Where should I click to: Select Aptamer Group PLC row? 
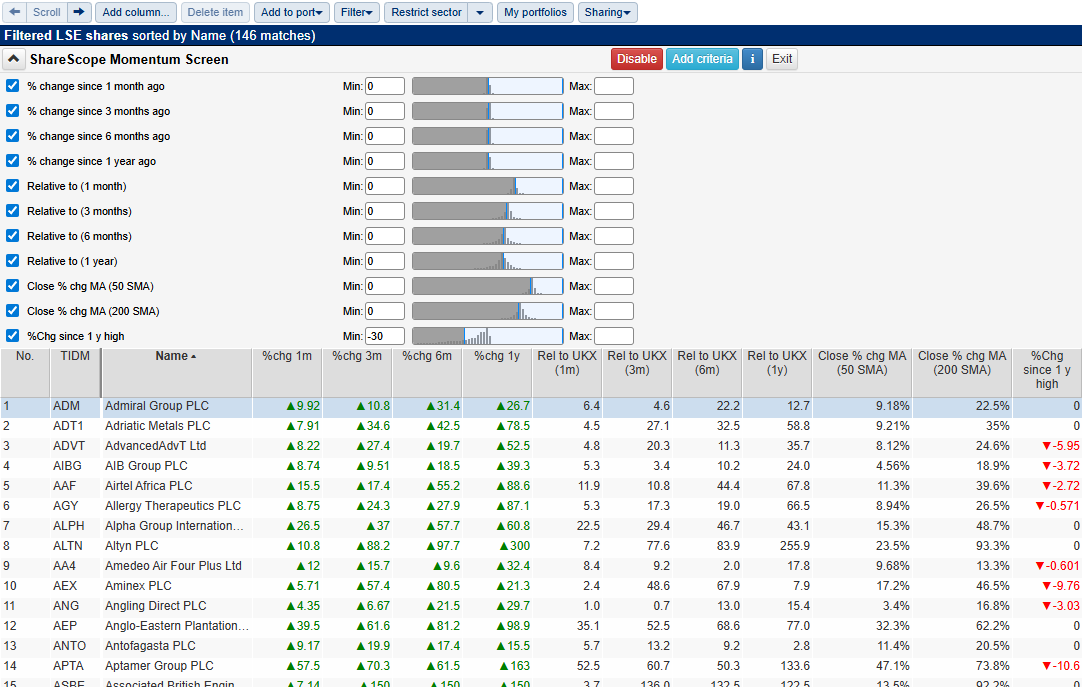tap(541, 666)
